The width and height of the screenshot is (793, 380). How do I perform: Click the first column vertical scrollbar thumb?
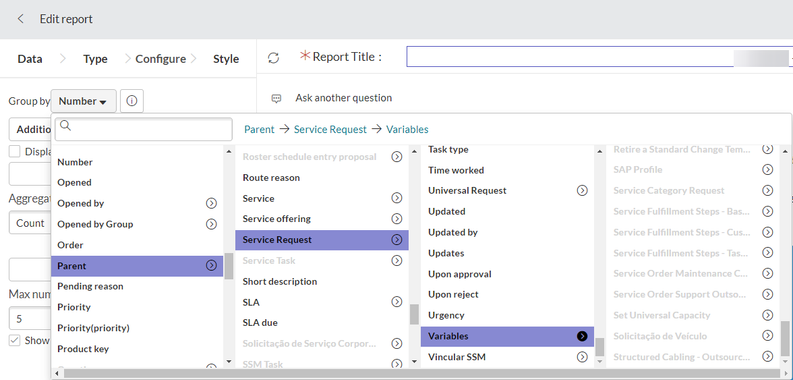229,266
